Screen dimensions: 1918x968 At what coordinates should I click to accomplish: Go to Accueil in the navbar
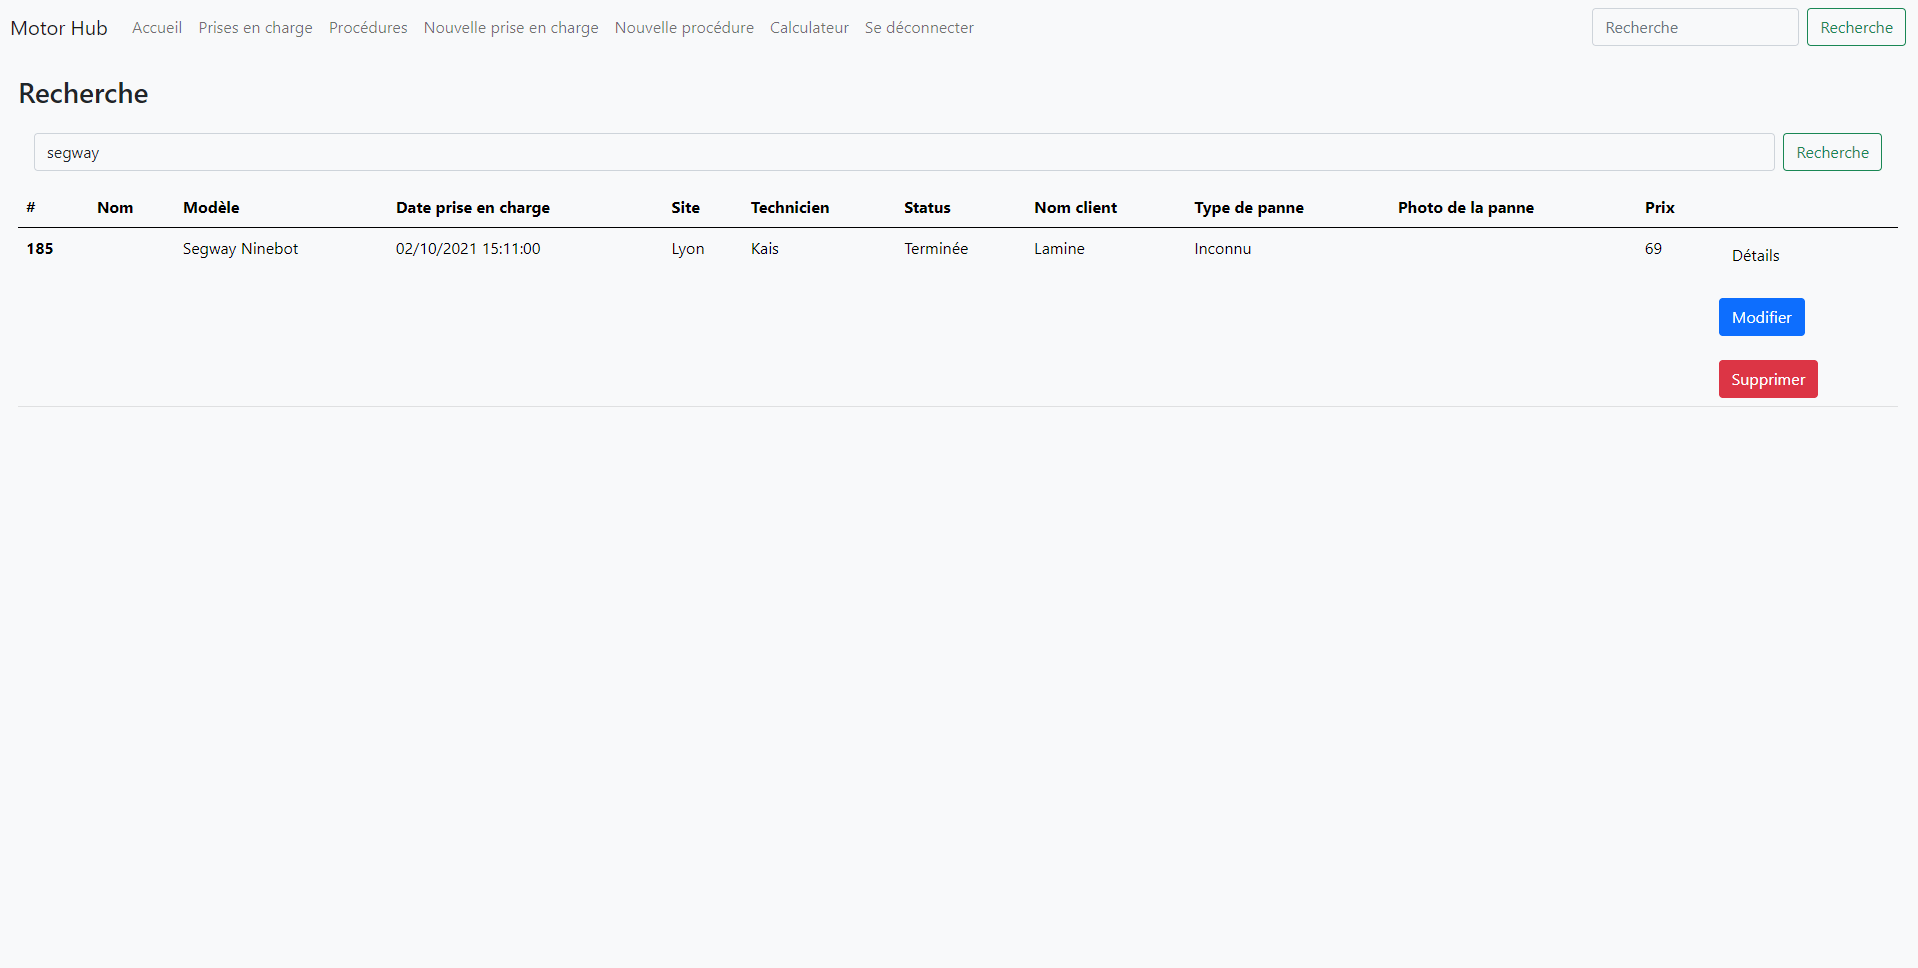click(x=157, y=28)
